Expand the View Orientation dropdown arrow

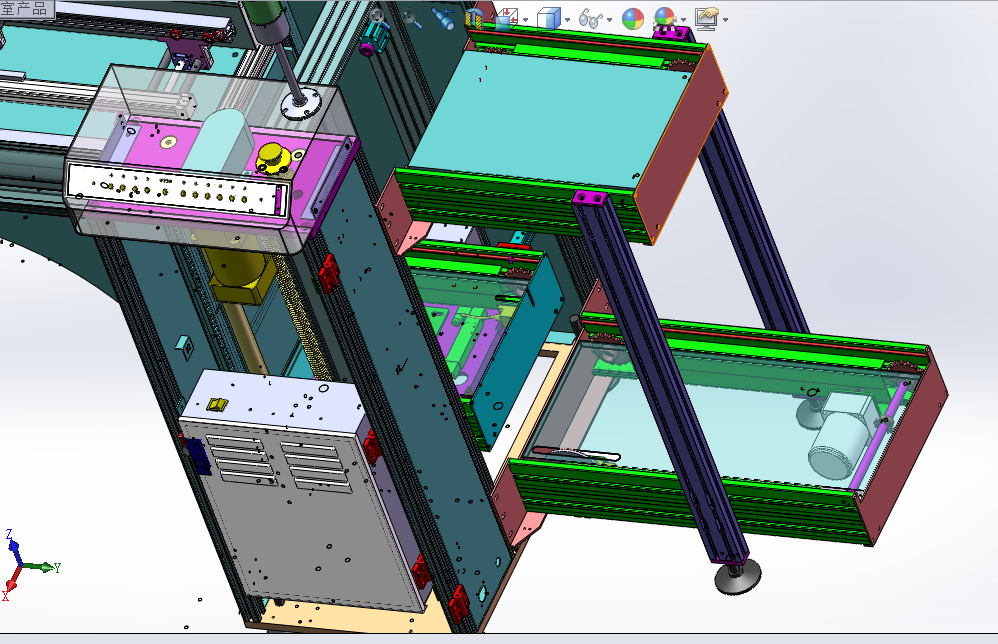(525, 20)
